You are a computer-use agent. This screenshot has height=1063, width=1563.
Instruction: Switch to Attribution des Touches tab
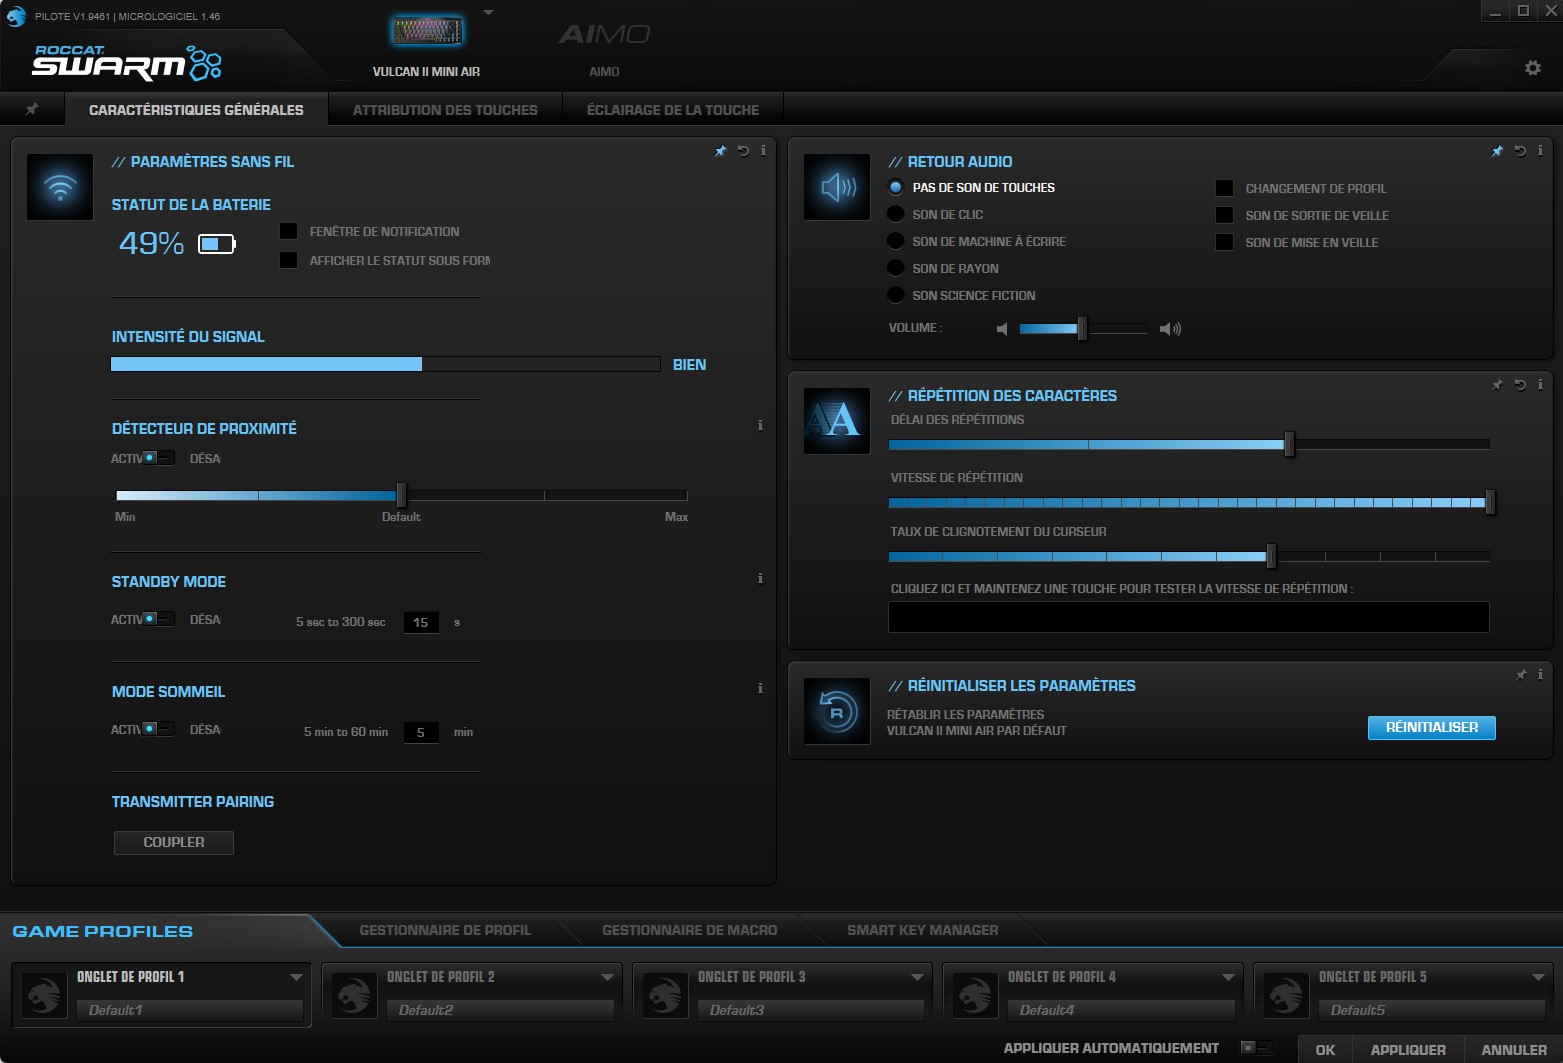[x=445, y=110]
